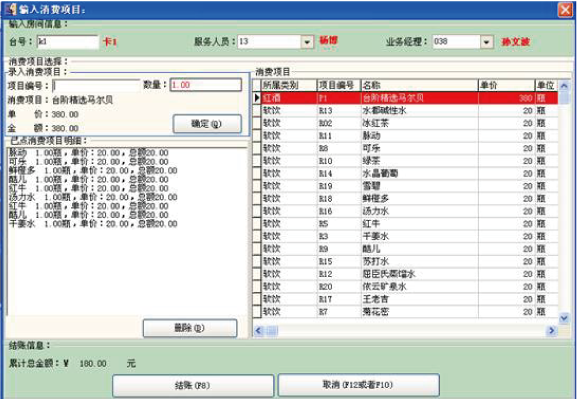Click the 名称 column header
This screenshot has width=577, height=399.
click(420, 85)
